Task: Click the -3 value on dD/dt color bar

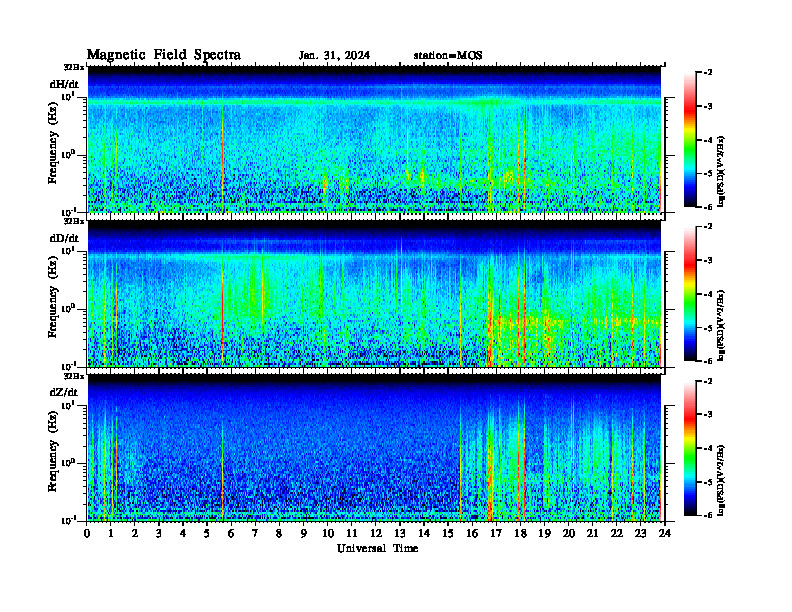Action: pos(708,261)
